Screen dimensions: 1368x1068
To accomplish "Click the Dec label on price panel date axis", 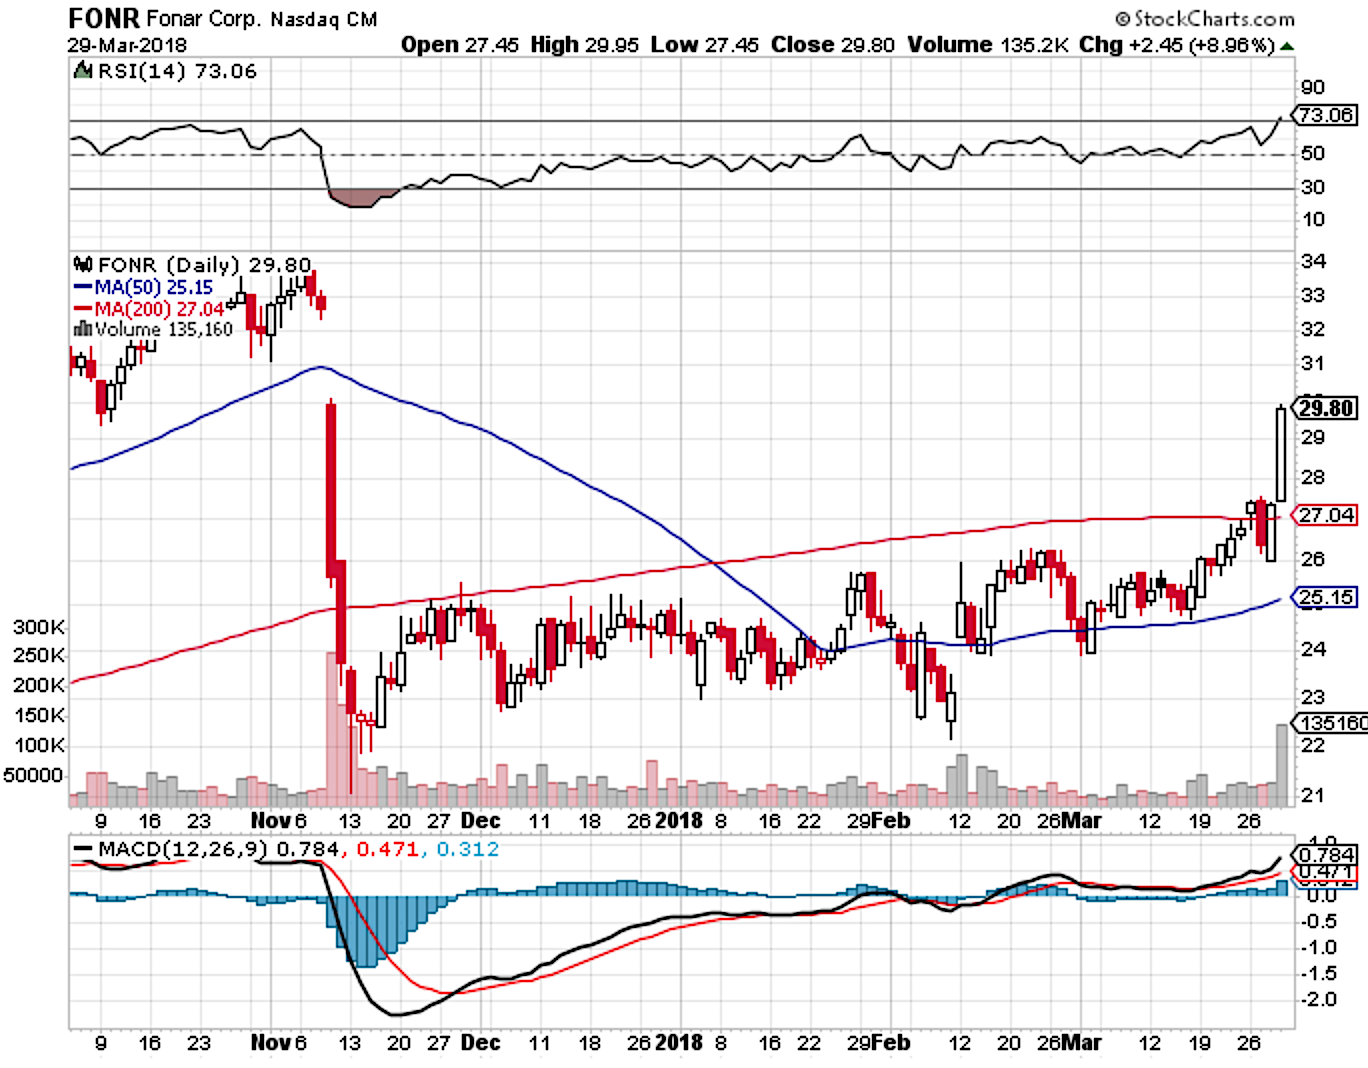I will (480, 820).
